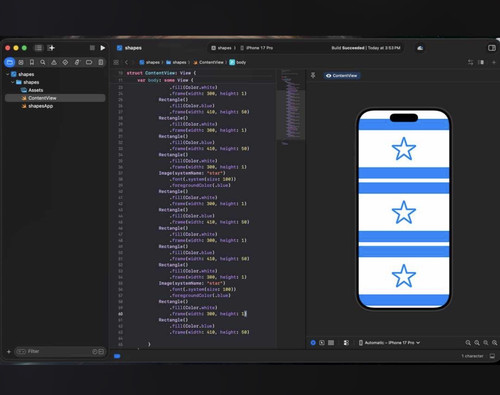Add a new editor with the plus icon
The height and width of the screenshot is (395, 500).
pyautogui.click(x=494, y=62)
